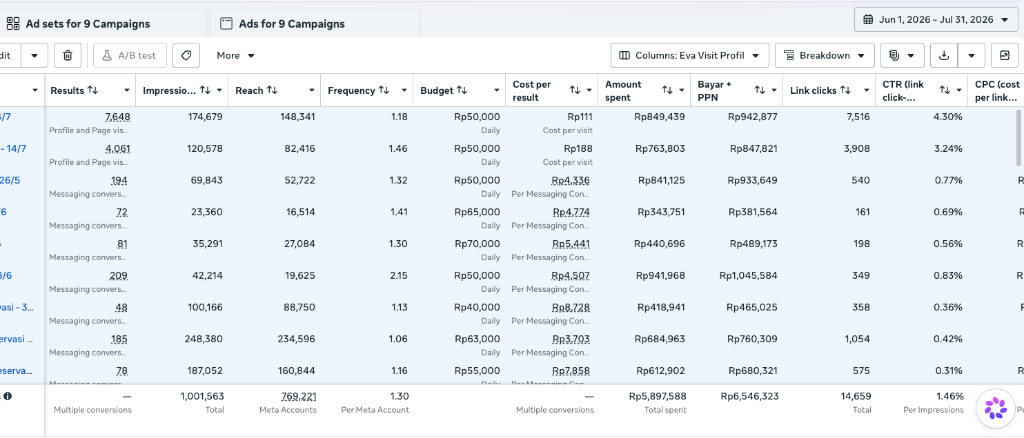The width and height of the screenshot is (1024, 438).
Task: Open the date range picker Jun 1 – Jul 31, 2026
Action: point(936,20)
